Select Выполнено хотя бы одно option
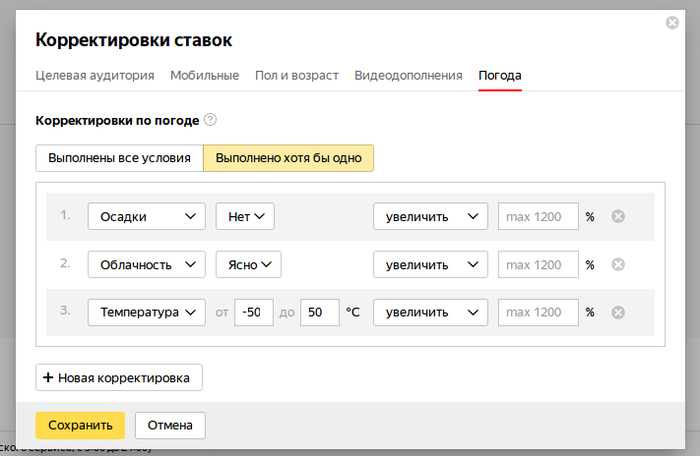Screen dimensions: 700x456 tap(288, 158)
